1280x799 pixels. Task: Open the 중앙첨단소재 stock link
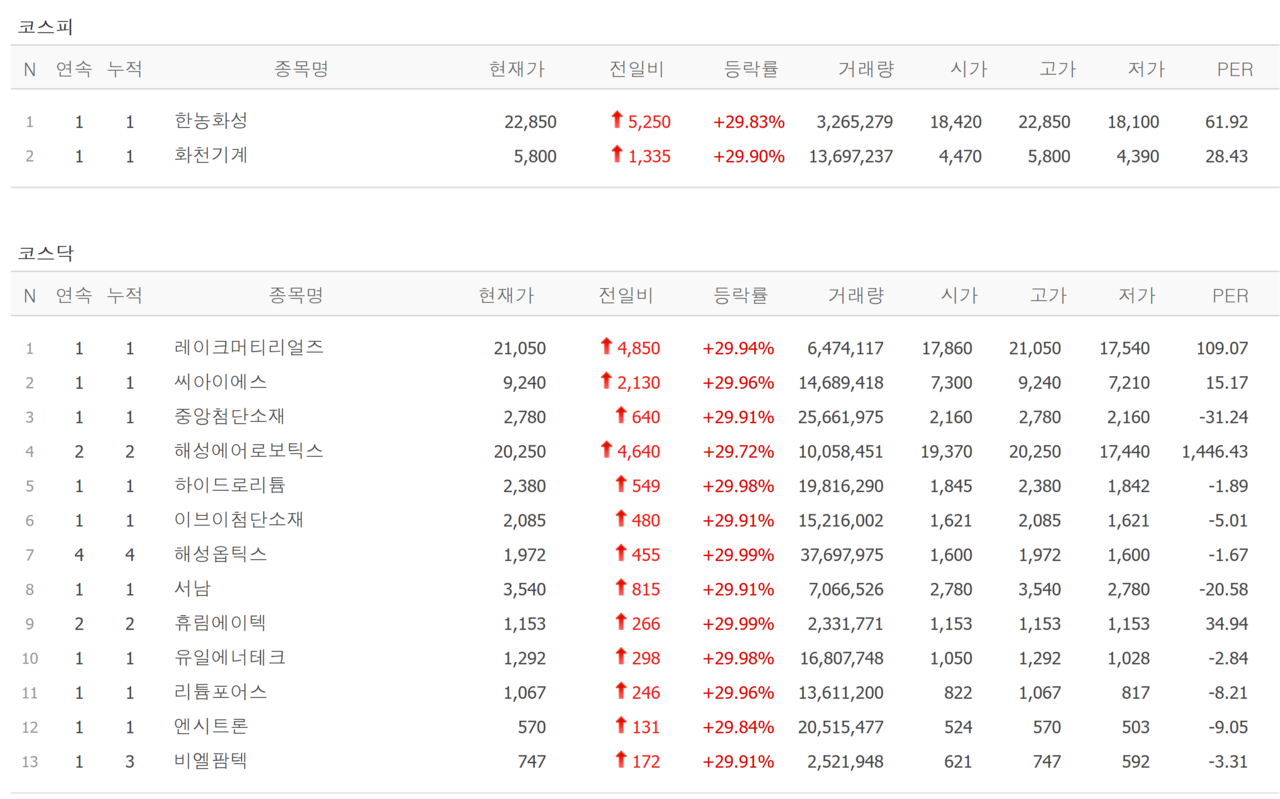coord(230,416)
